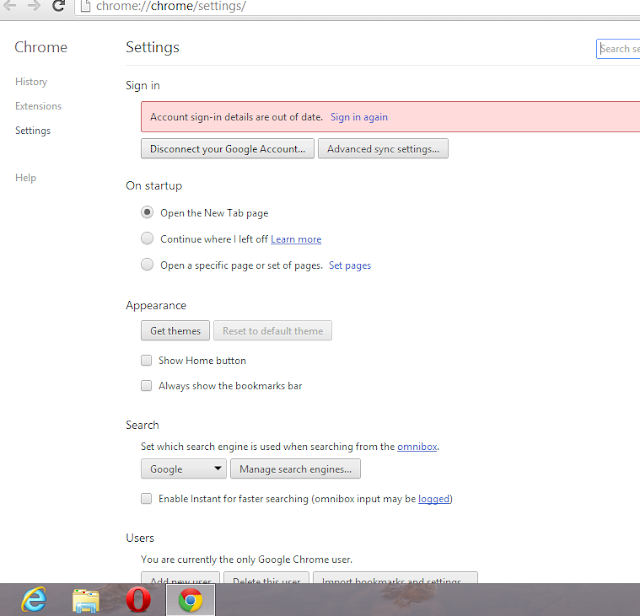Image resolution: width=640 pixels, height=616 pixels.
Task: Focus the Search settings field
Action: (x=618, y=49)
